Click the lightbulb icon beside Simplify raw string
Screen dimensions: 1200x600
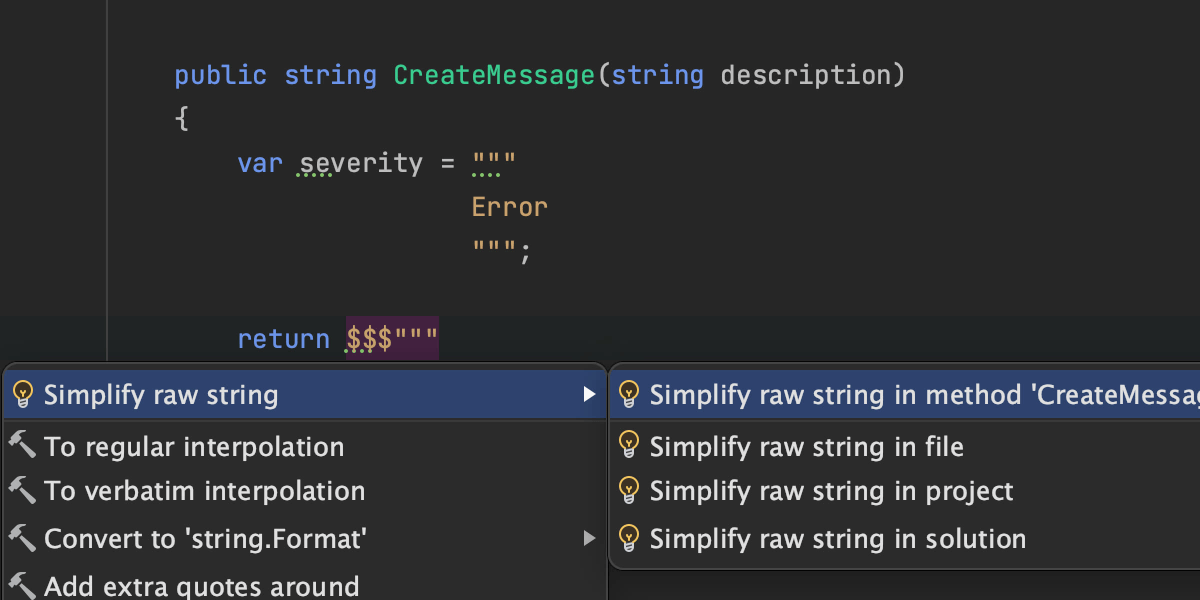pos(22,395)
